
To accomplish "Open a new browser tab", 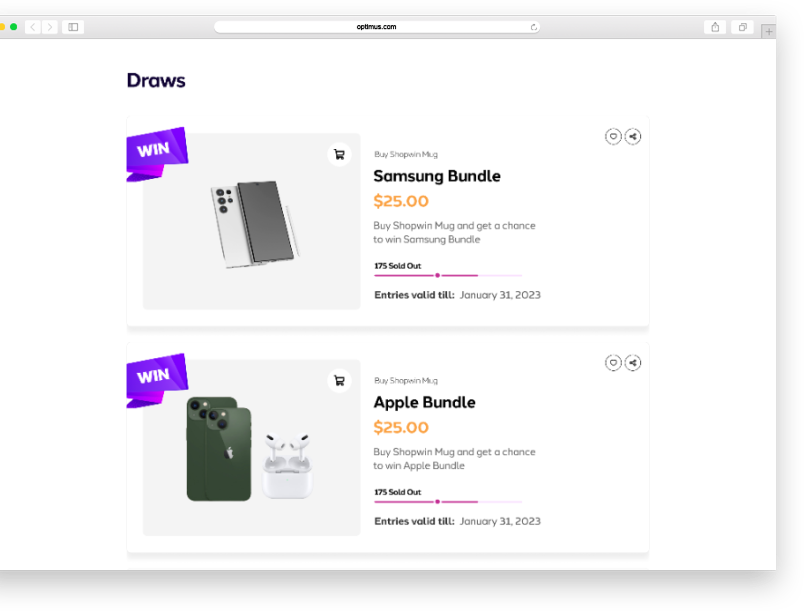I will click(x=768, y=31).
